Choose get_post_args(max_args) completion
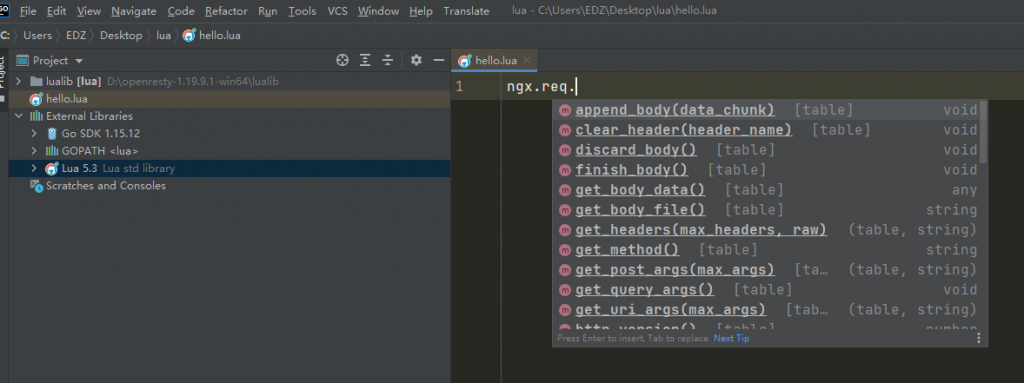Screen dimensions: 1024x383 766,270
